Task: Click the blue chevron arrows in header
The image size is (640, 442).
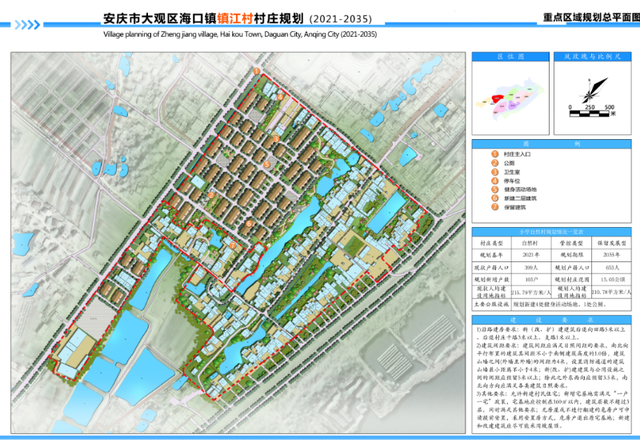Action: 27,25
